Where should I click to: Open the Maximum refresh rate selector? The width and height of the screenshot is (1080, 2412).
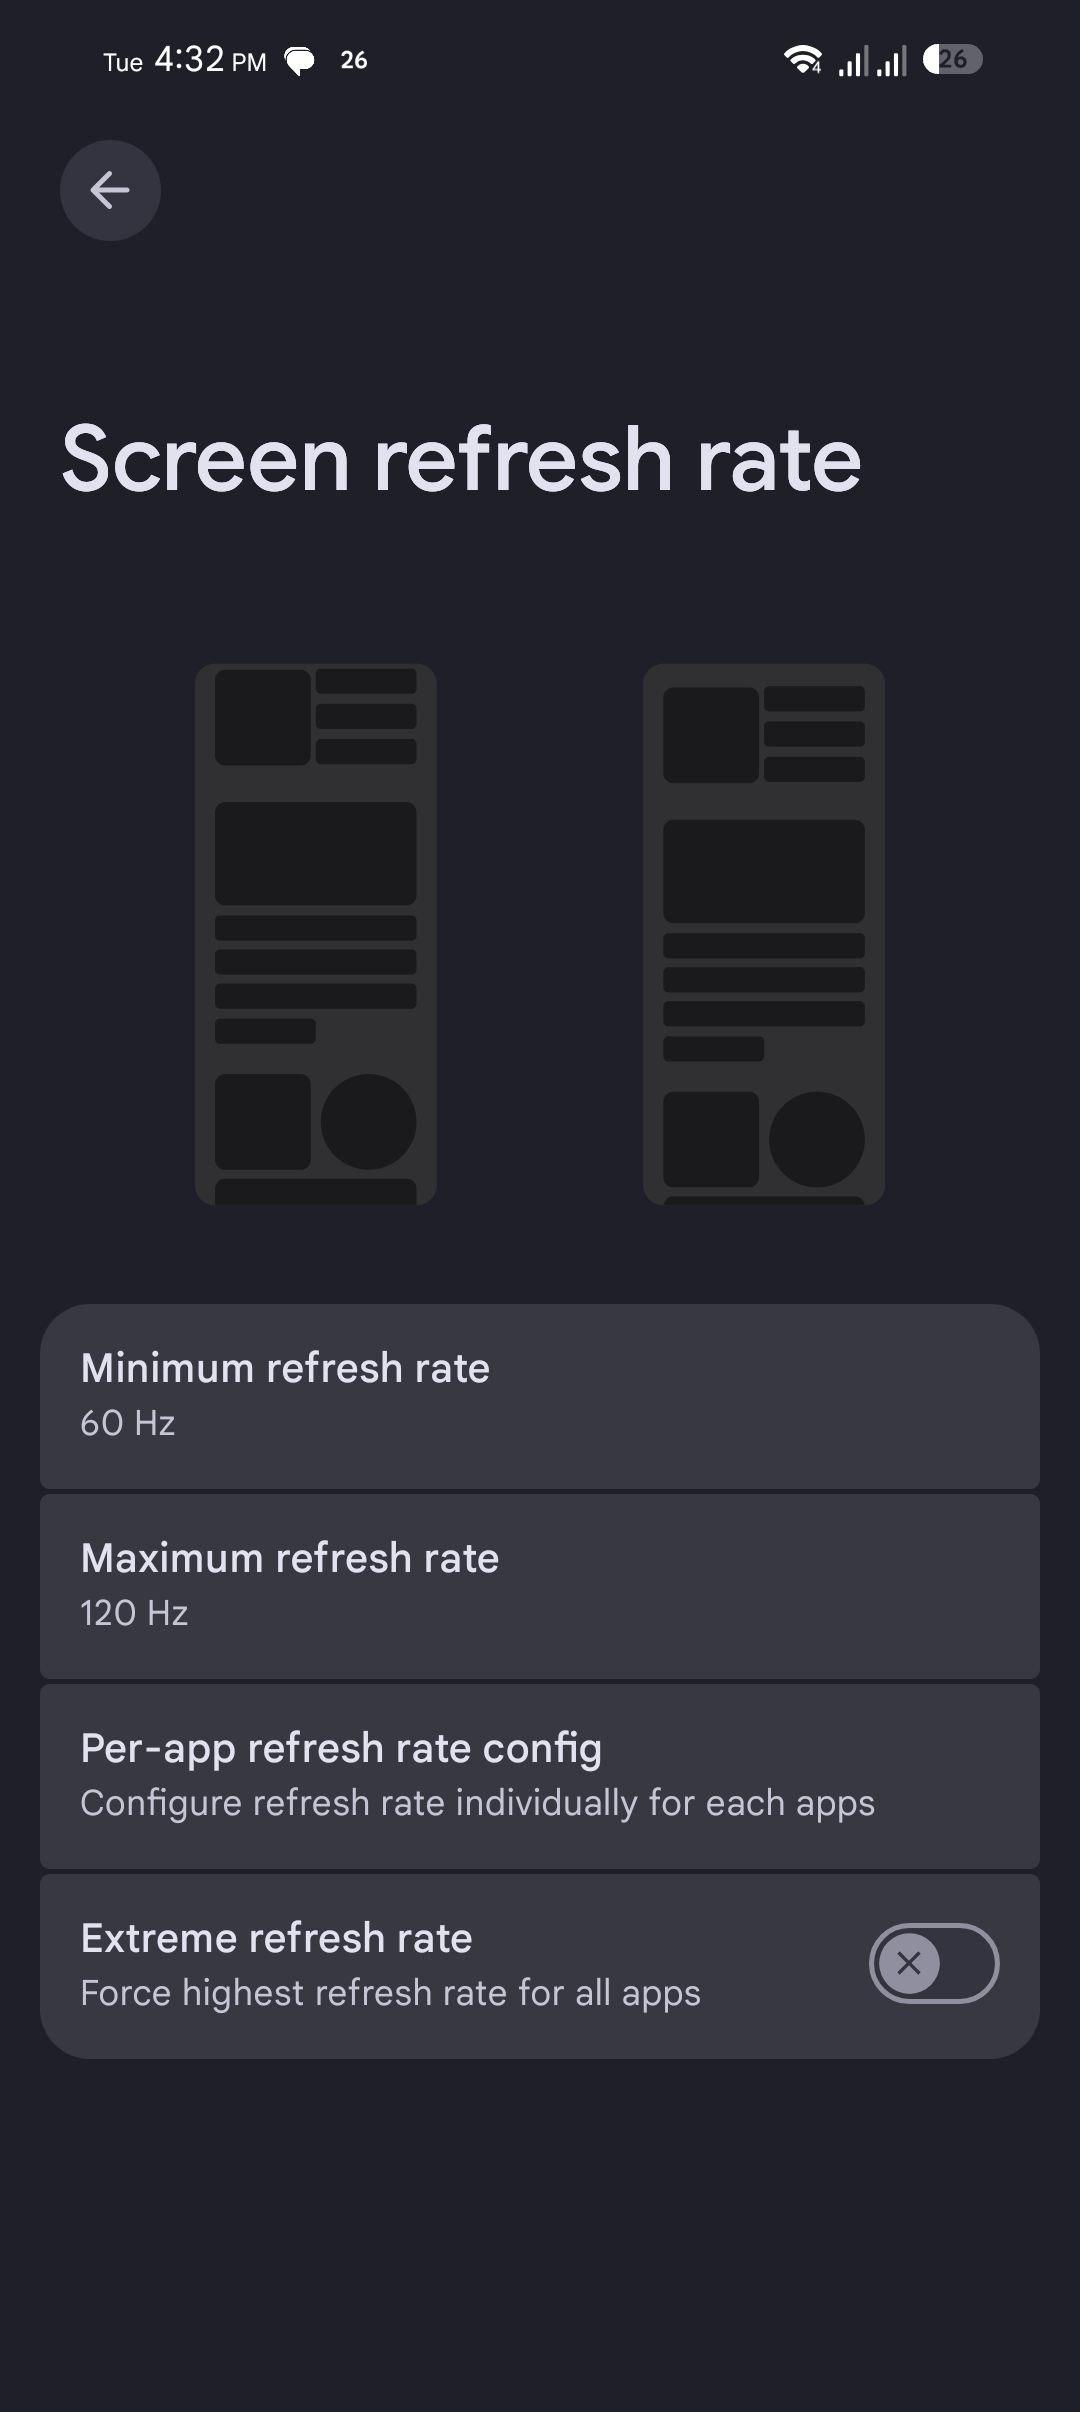pos(540,1586)
